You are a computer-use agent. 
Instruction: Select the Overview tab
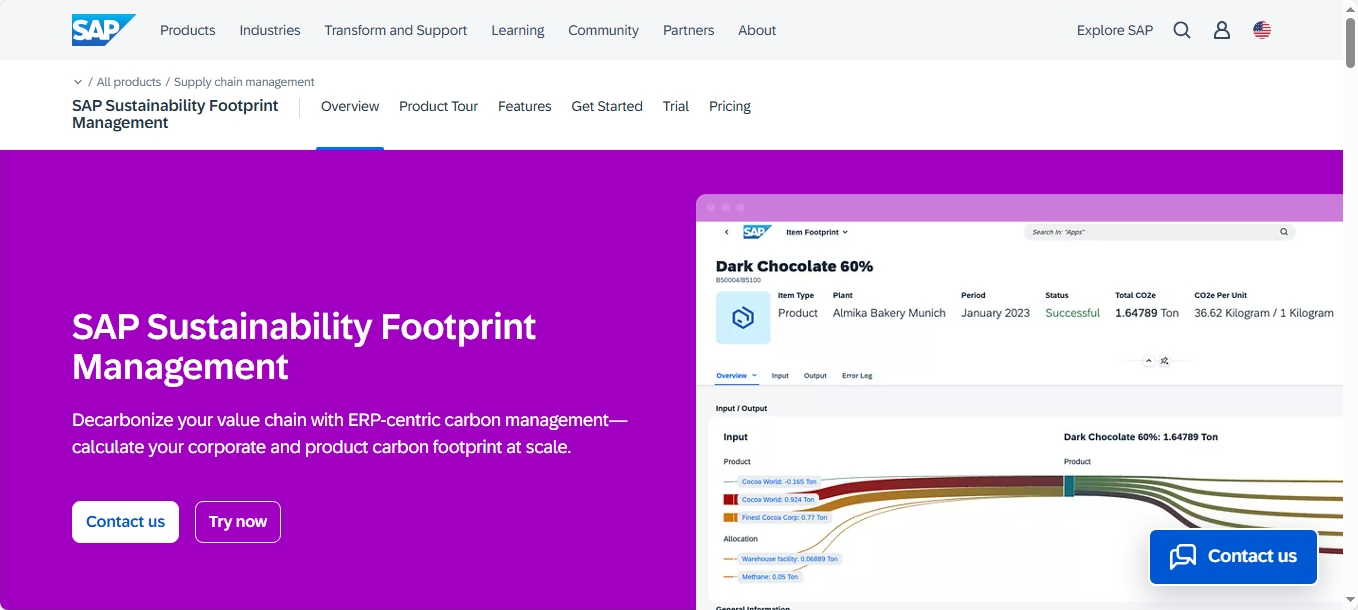[x=350, y=106]
